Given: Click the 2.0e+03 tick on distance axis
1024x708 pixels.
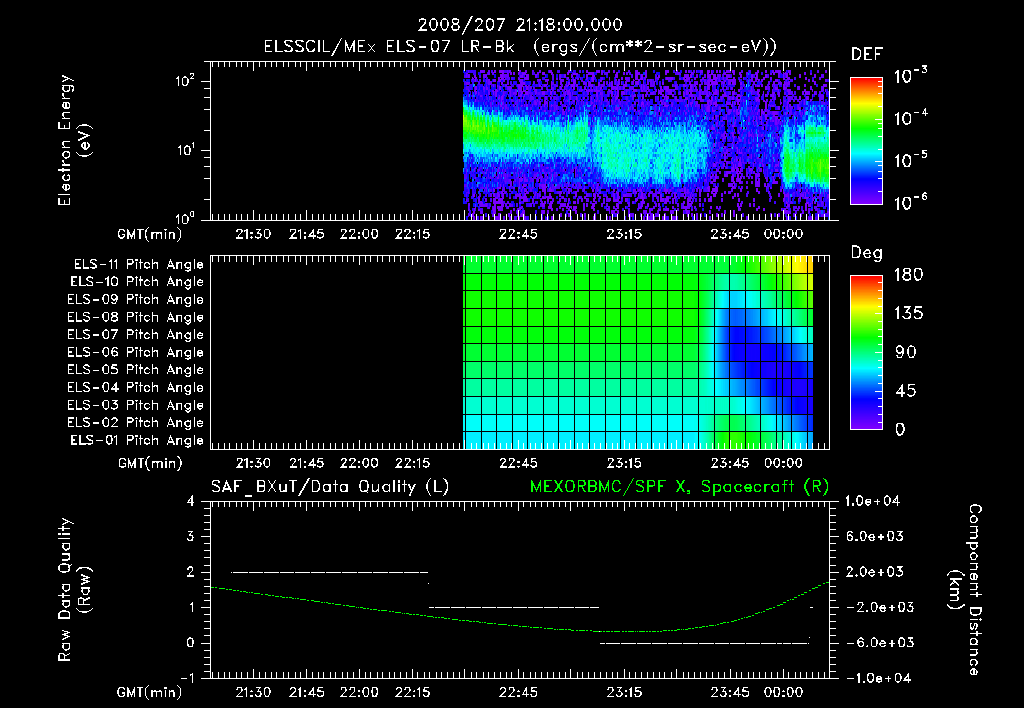Looking at the screenshot, I should [874, 571].
